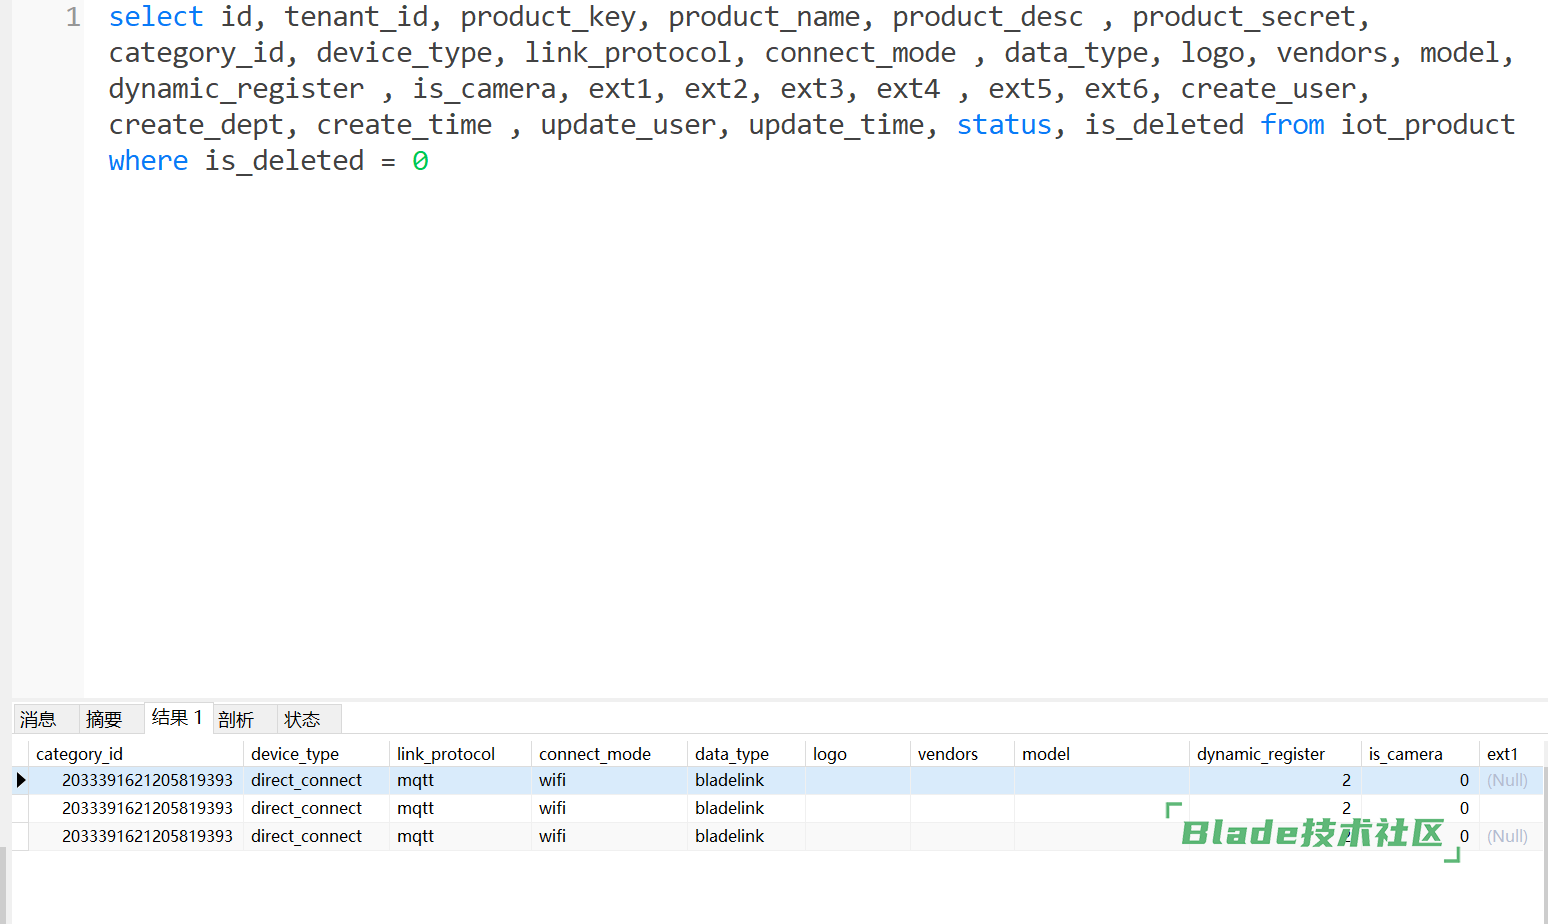The image size is (1548, 924).
Task: Open the 摘要 tab
Action: point(104,719)
